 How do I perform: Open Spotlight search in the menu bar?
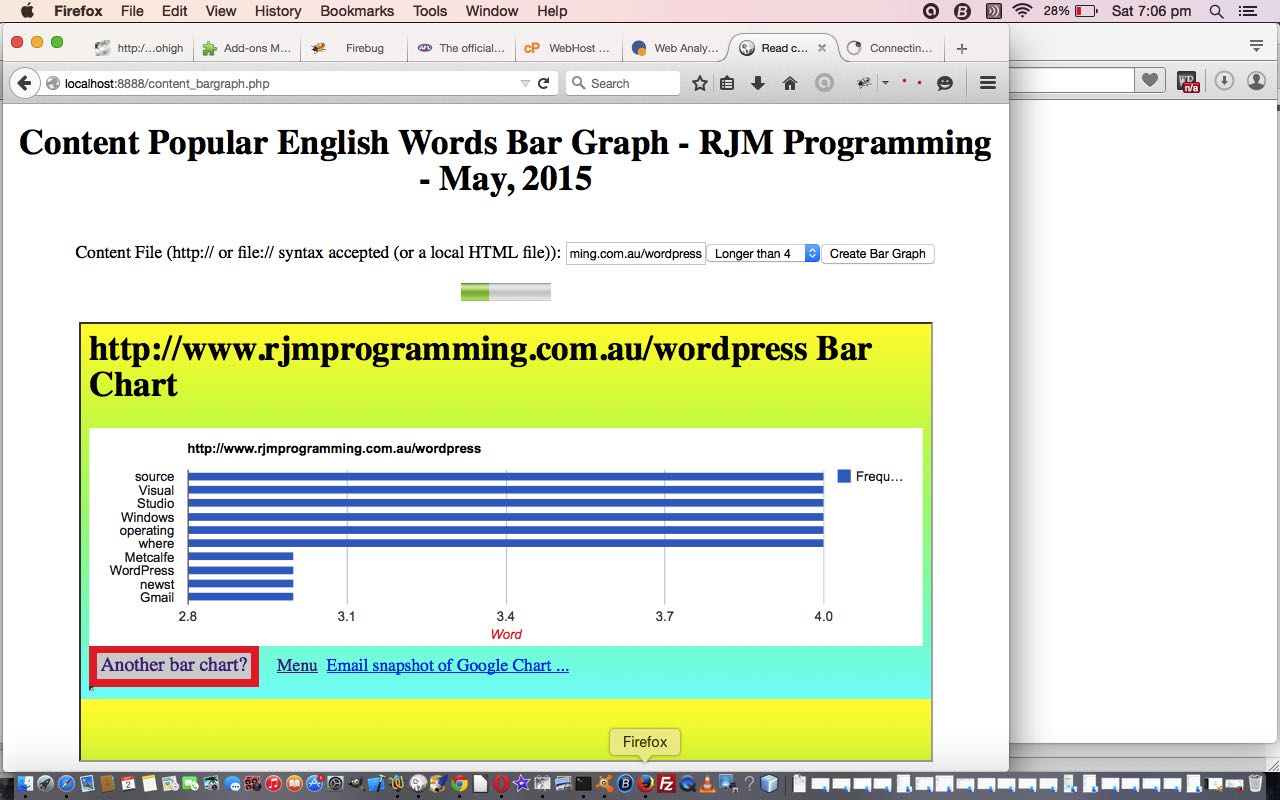pyautogui.click(x=1216, y=11)
